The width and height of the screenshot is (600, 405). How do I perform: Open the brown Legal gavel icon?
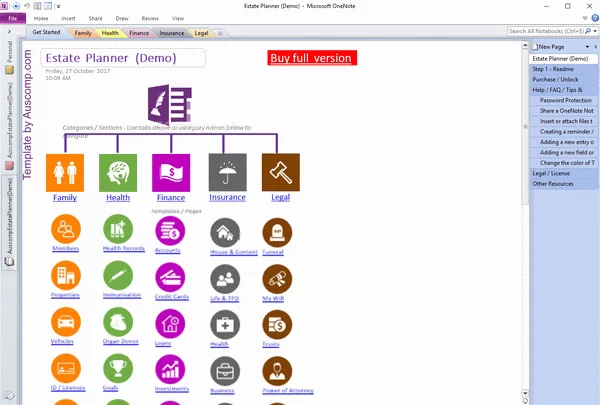(281, 172)
